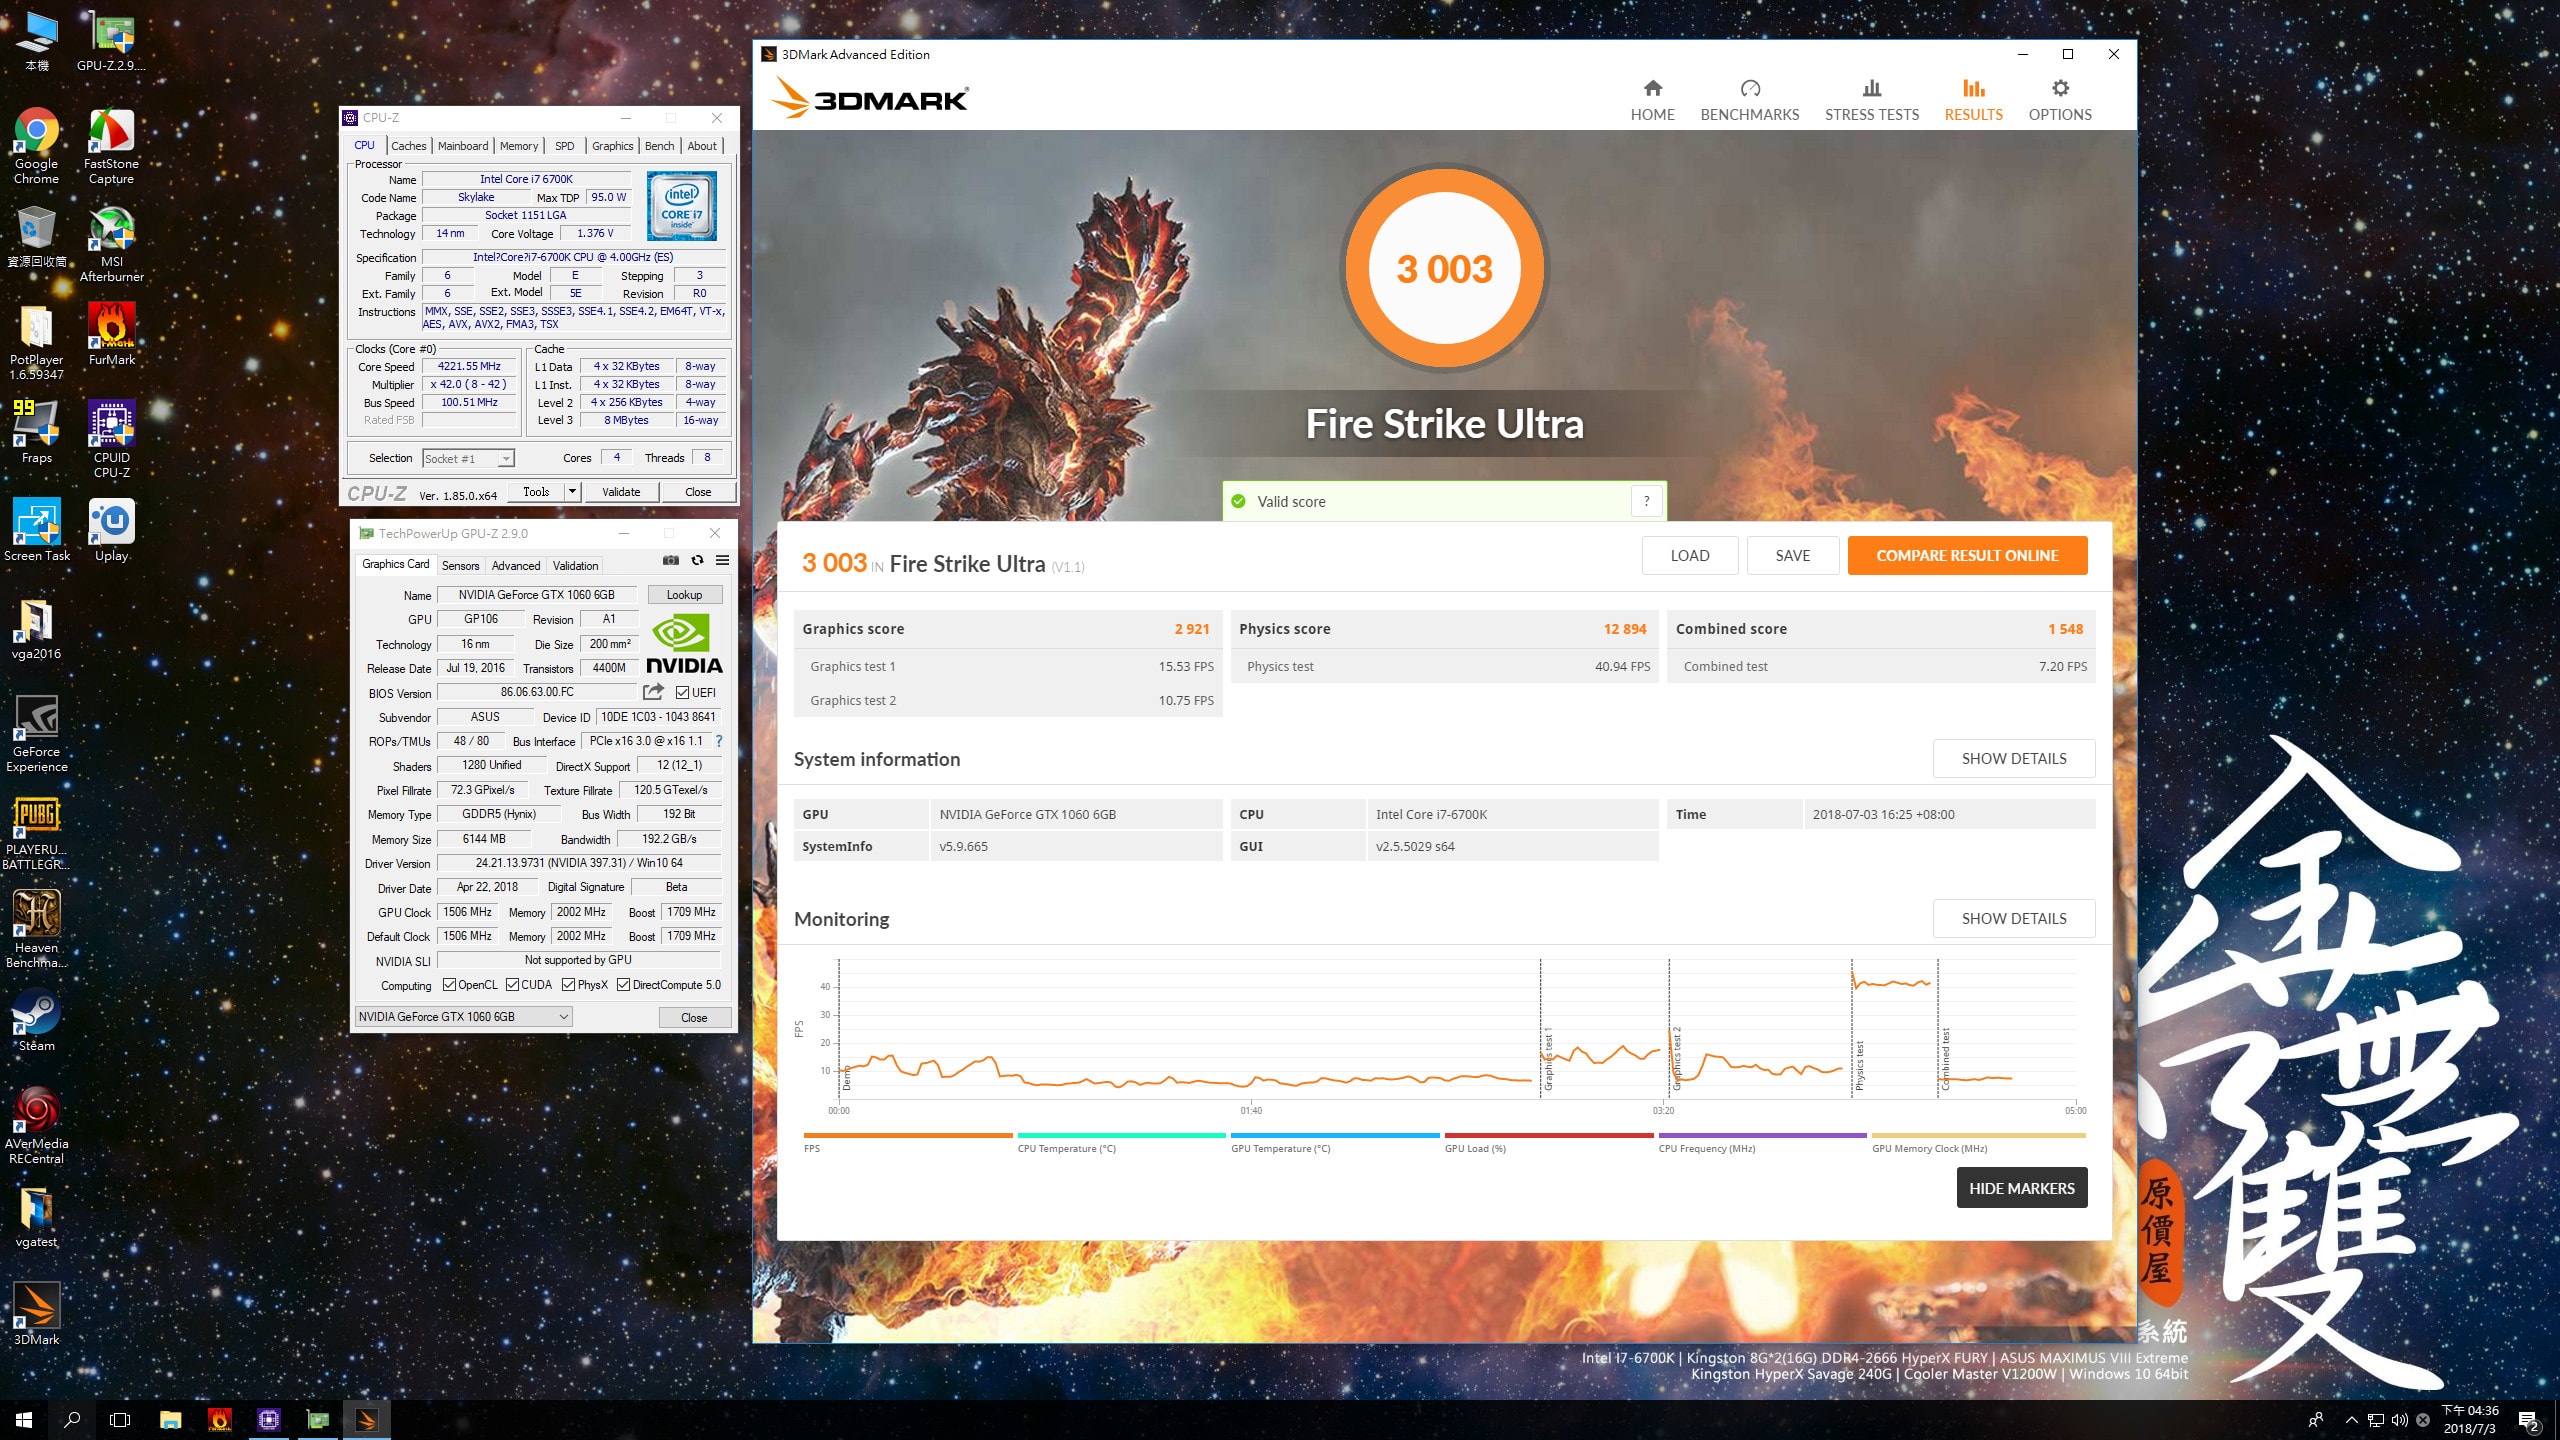Launch Uplay from the desktop

111,530
